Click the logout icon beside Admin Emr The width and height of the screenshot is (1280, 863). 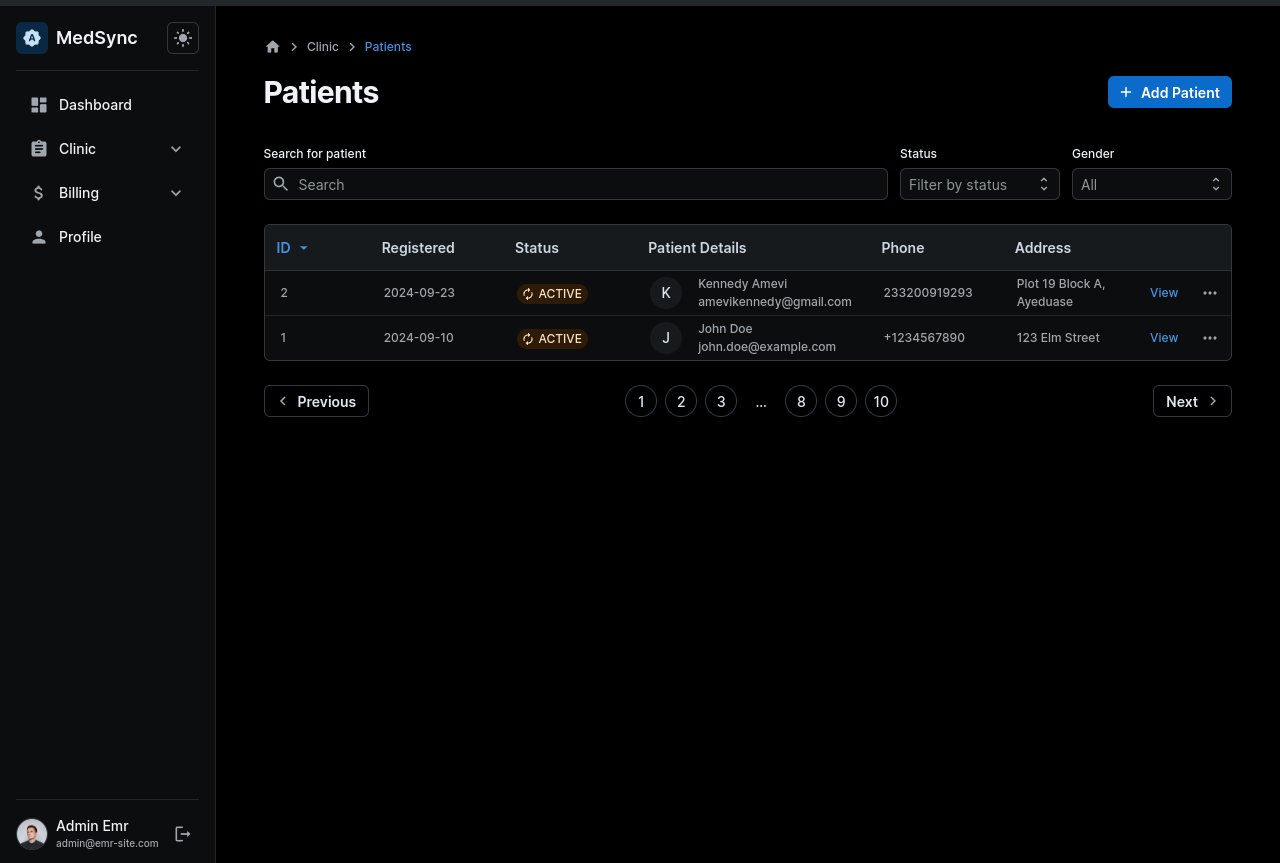pos(183,834)
